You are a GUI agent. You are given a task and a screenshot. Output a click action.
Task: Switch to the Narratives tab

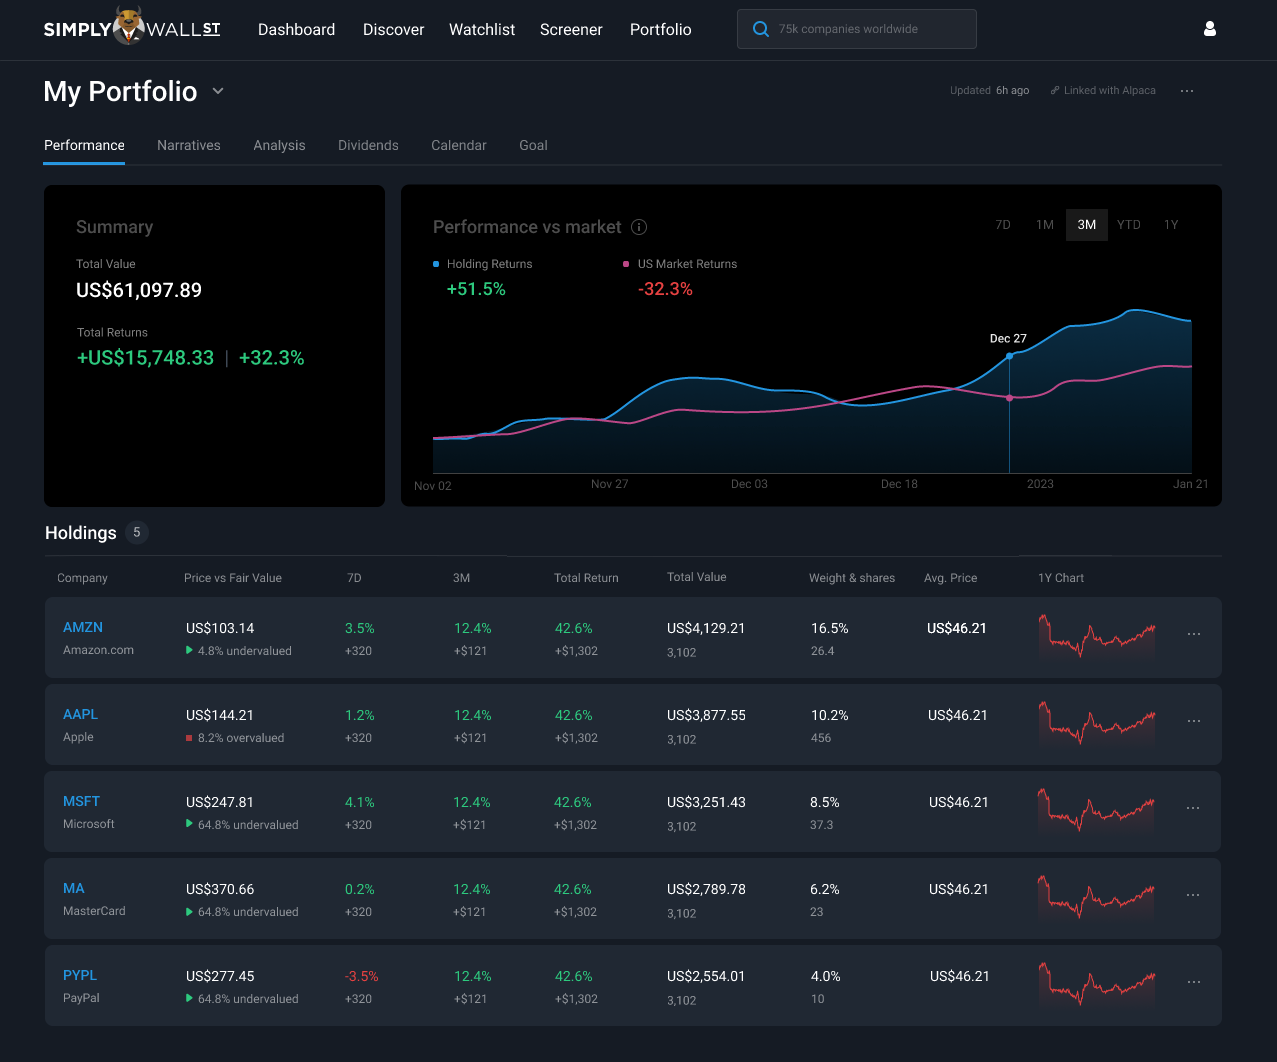(189, 145)
